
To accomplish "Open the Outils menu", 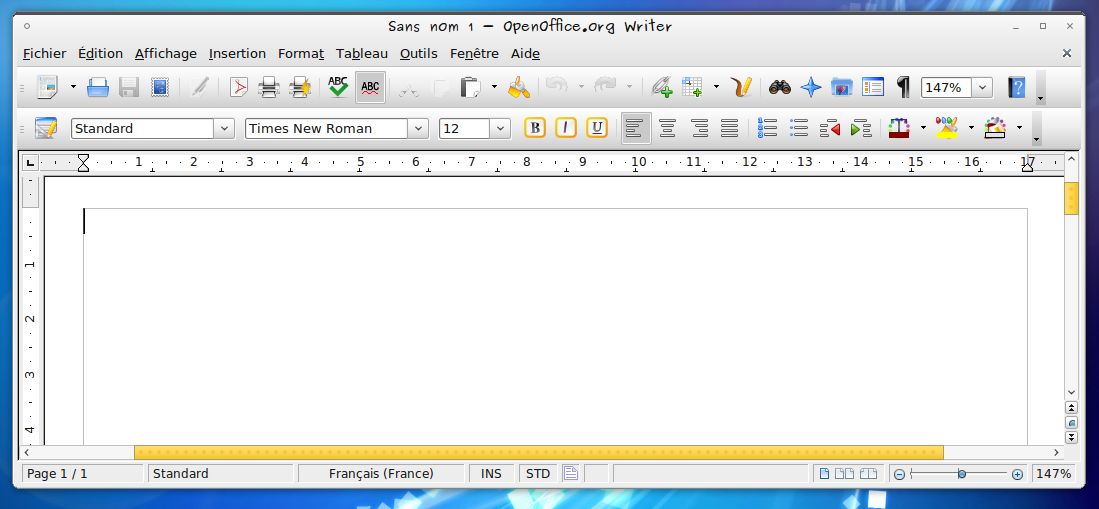I will [418, 53].
